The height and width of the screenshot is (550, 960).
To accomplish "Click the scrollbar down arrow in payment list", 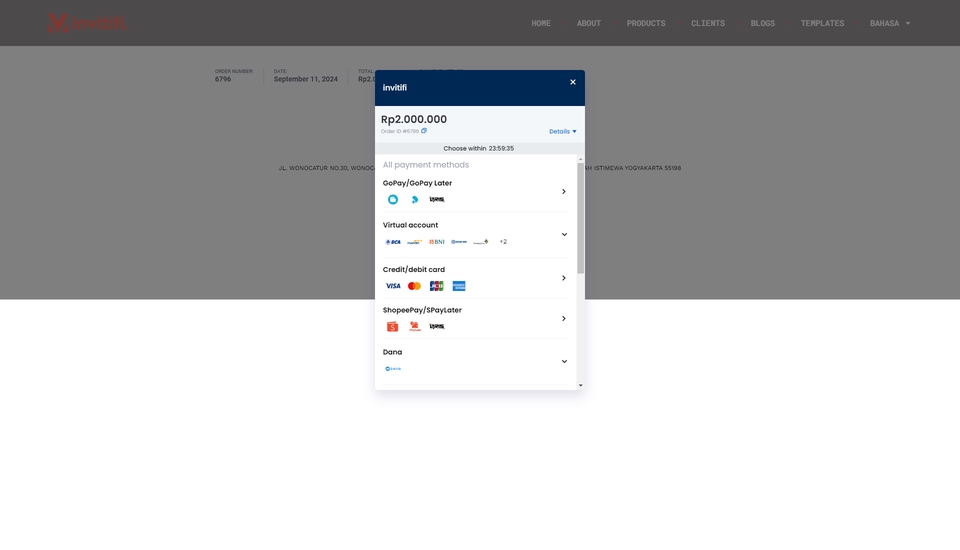I will (x=580, y=385).
